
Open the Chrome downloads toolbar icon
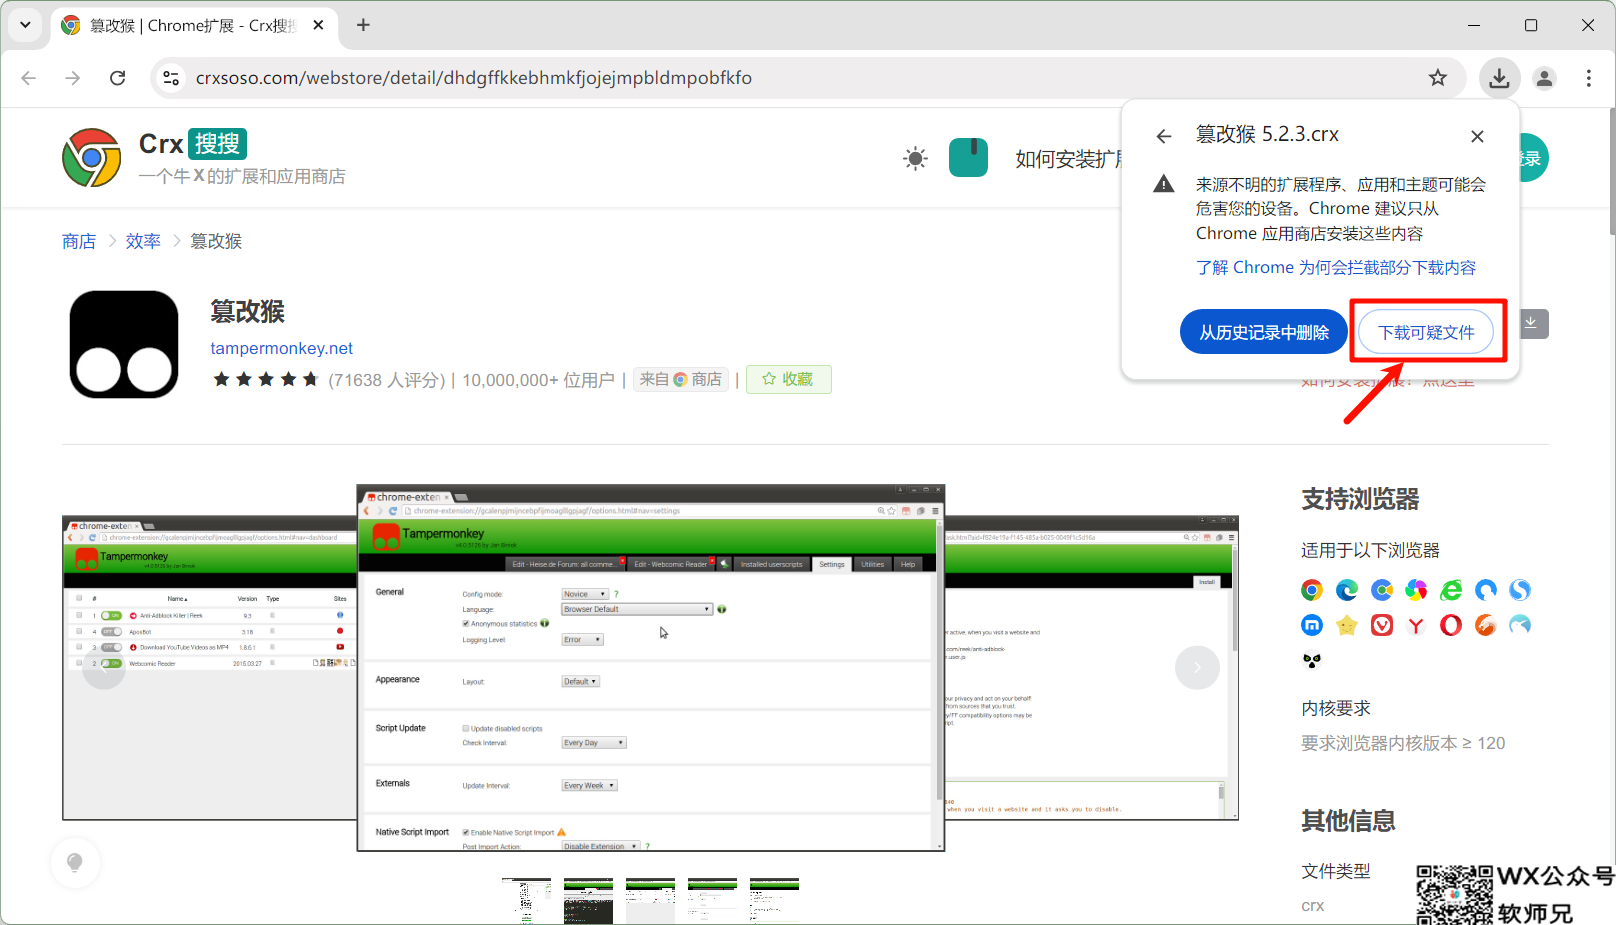(x=1499, y=78)
